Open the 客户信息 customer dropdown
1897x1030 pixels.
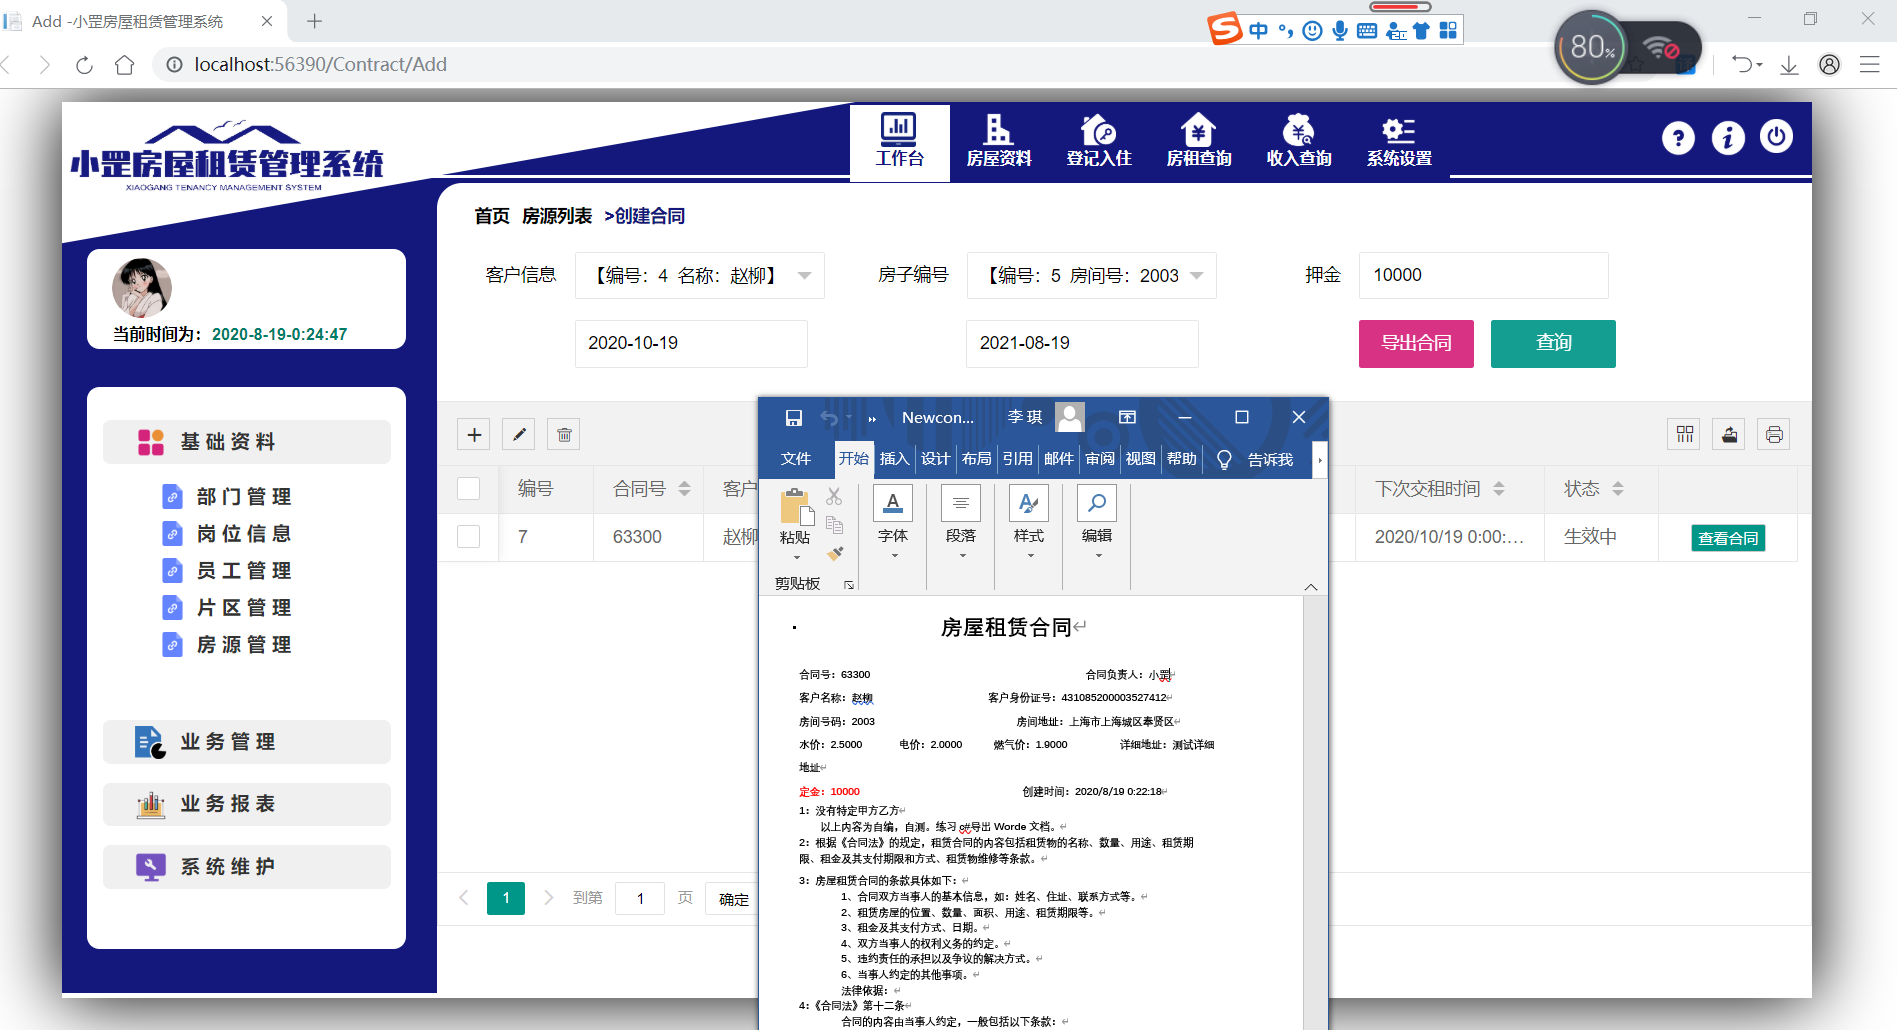coord(699,275)
